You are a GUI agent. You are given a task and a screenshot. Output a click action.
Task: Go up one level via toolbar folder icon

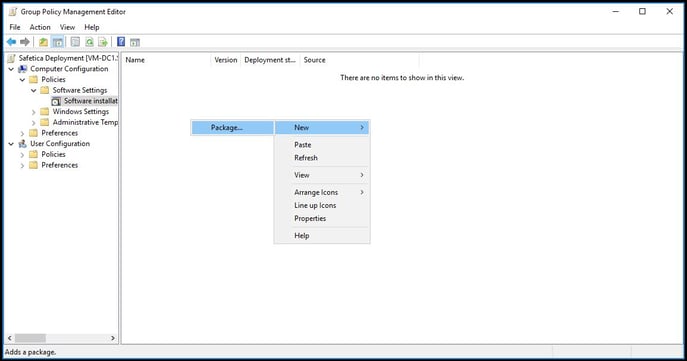(x=43, y=42)
